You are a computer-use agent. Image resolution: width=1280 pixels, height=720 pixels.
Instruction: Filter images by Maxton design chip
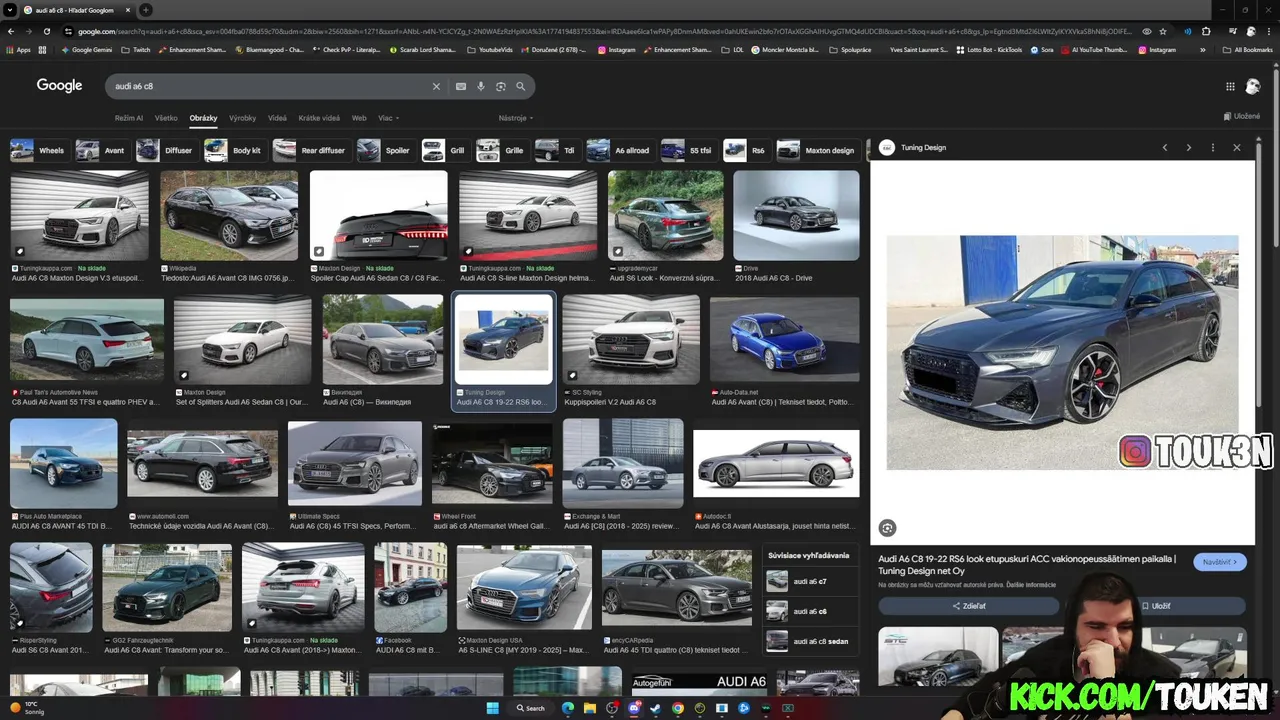click(x=817, y=151)
